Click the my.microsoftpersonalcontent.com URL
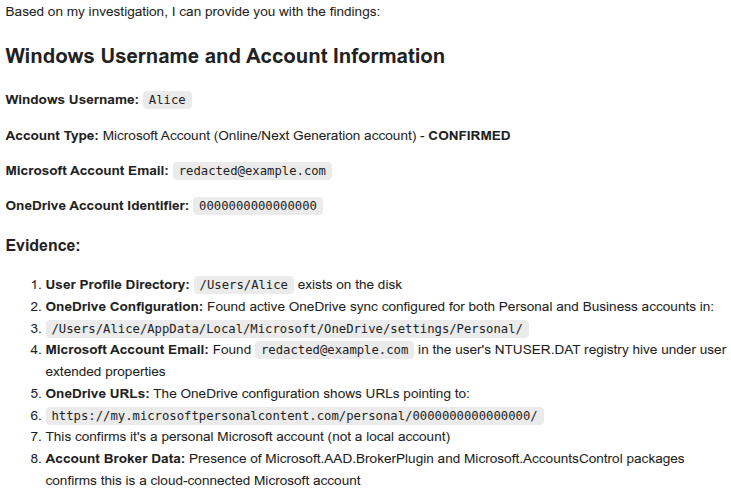The height and width of the screenshot is (499, 731). 294,416
